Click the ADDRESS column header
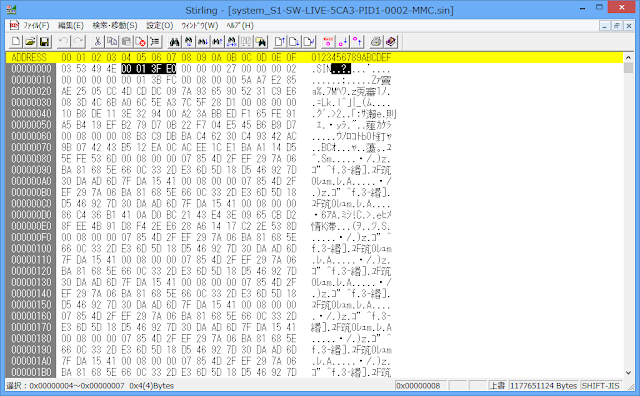The image size is (640, 396). coord(29,58)
